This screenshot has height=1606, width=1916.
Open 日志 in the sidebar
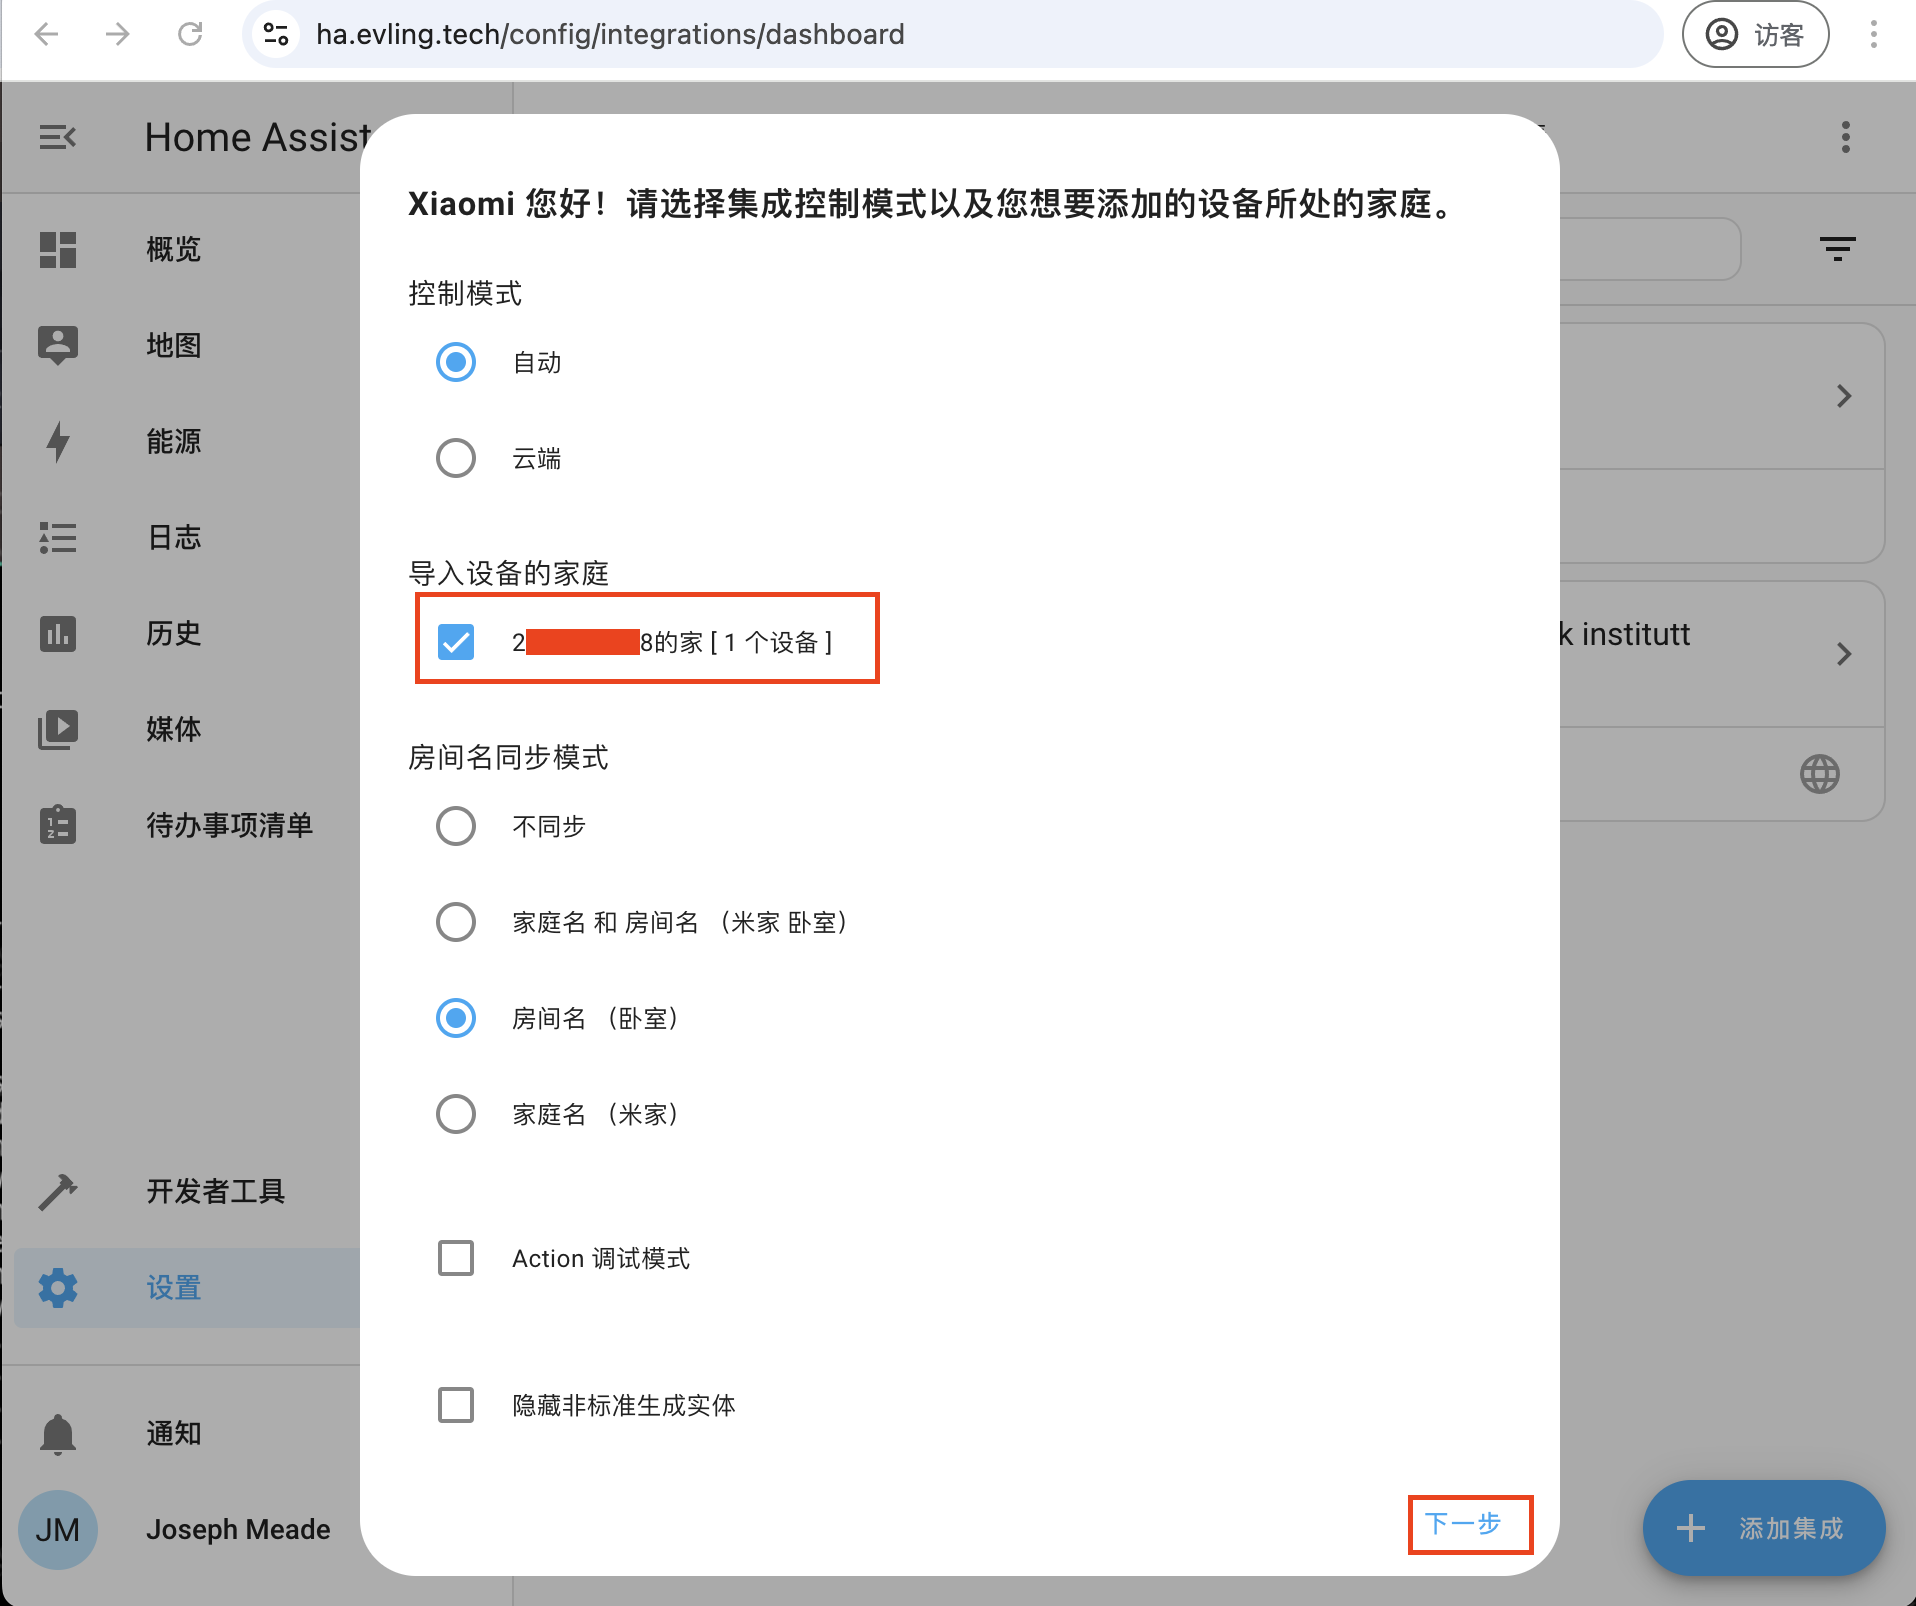click(x=174, y=538)
